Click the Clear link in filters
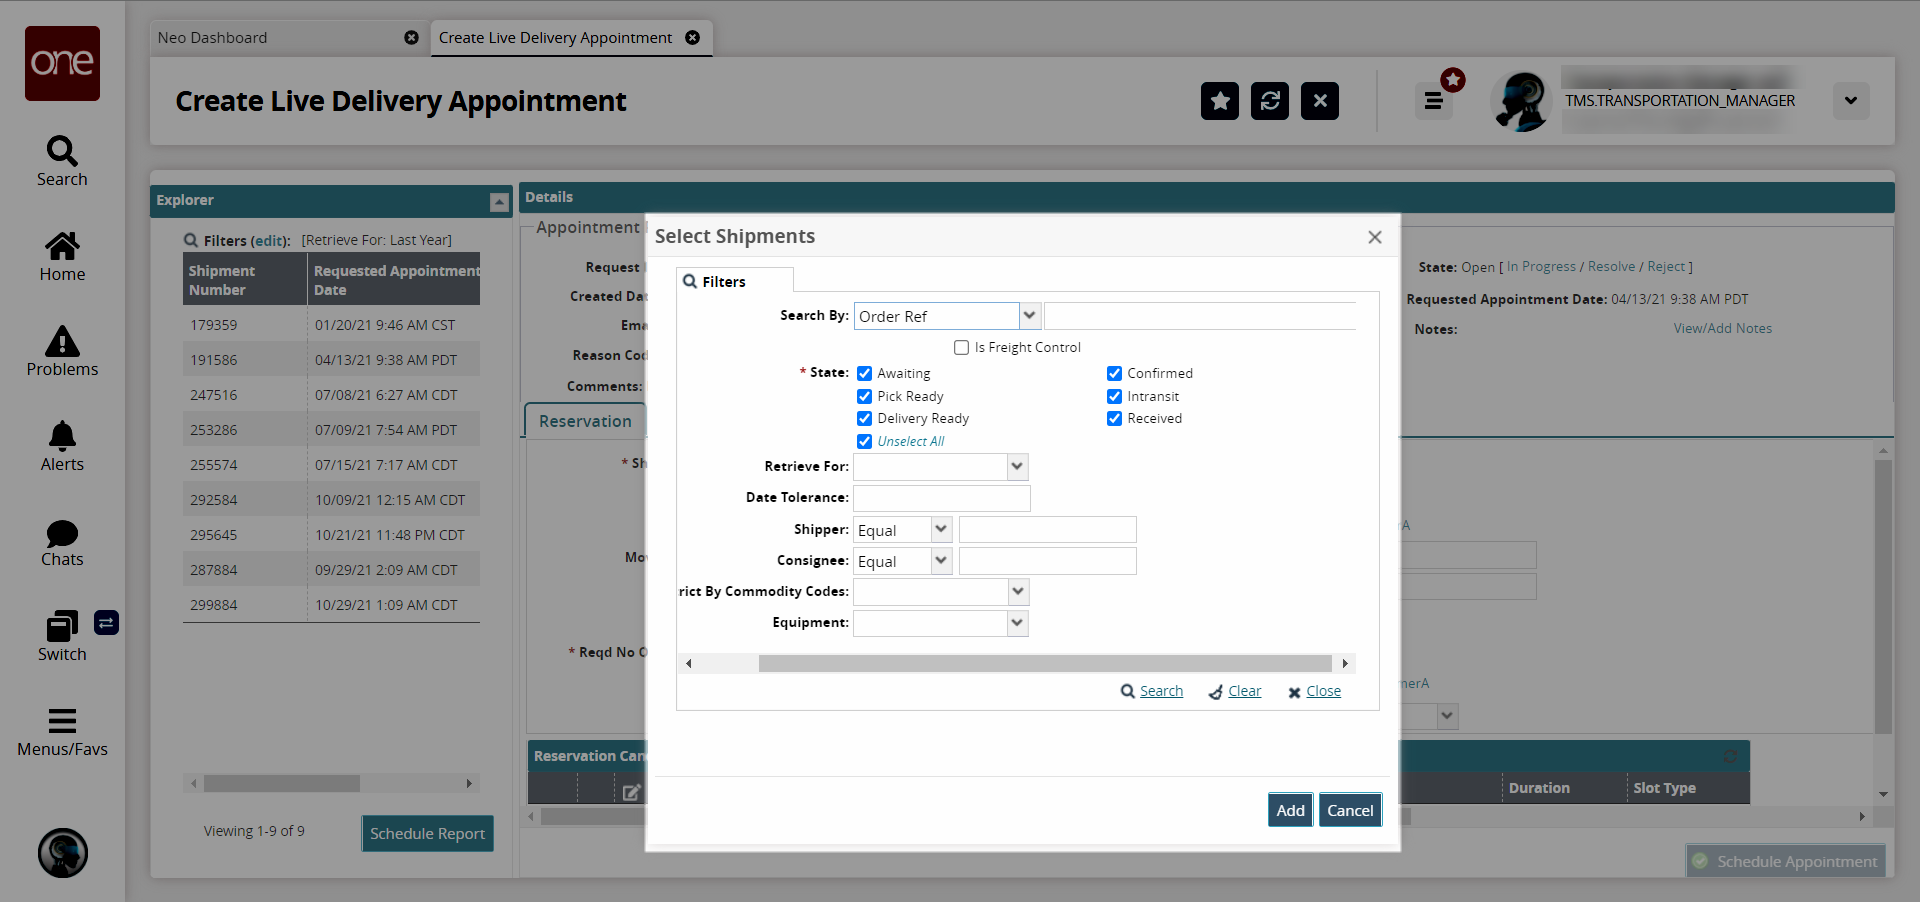Image resolution: width=1920 pixels, height=902 pixels. tap(1244, 691)
